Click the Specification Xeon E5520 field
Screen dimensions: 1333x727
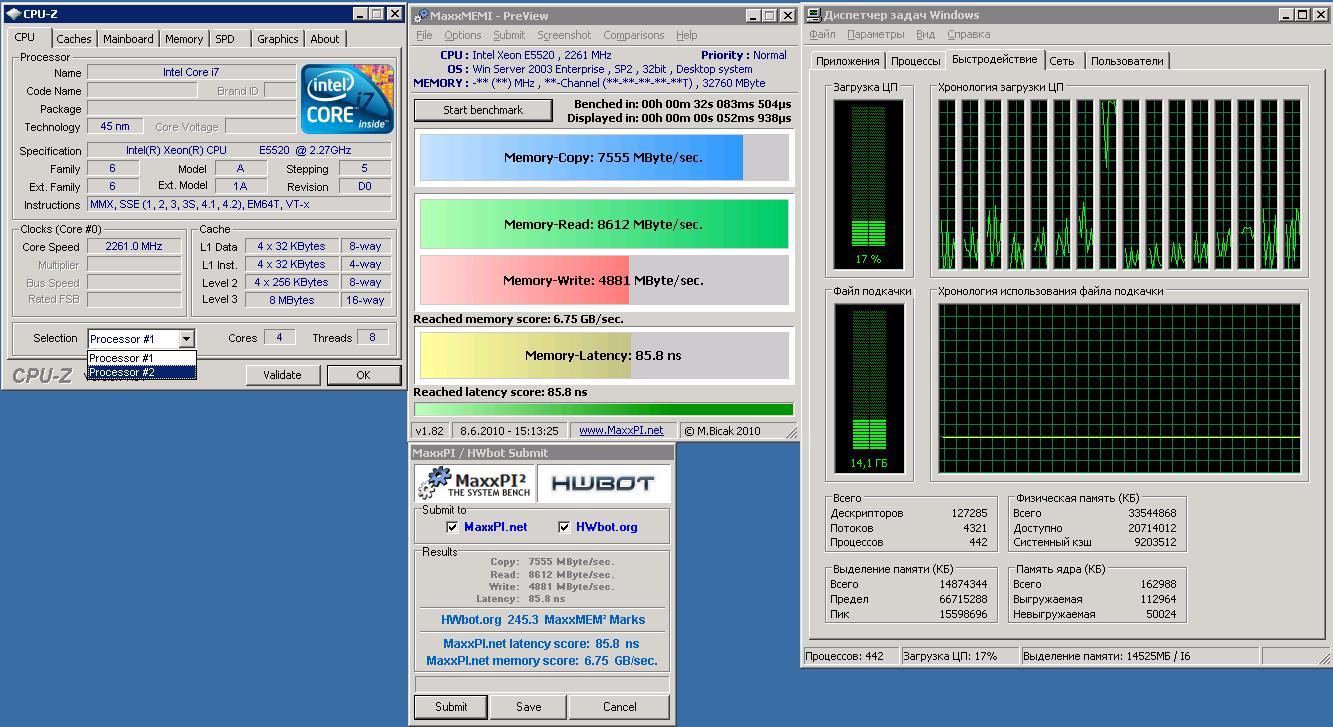tap(239, 151)
